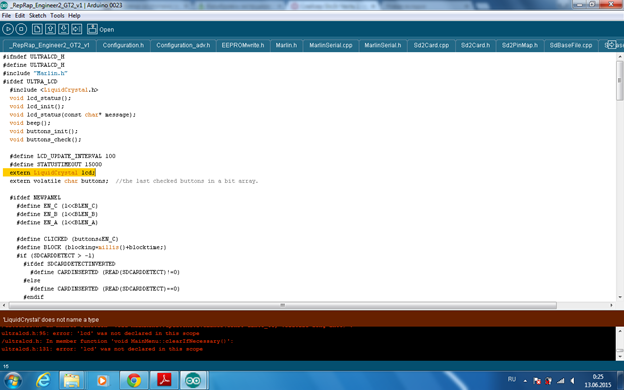This screenshot has height=390, width=624.
Task: Click the Open sketch arrow-up icon
Action: tap(50, 29)
